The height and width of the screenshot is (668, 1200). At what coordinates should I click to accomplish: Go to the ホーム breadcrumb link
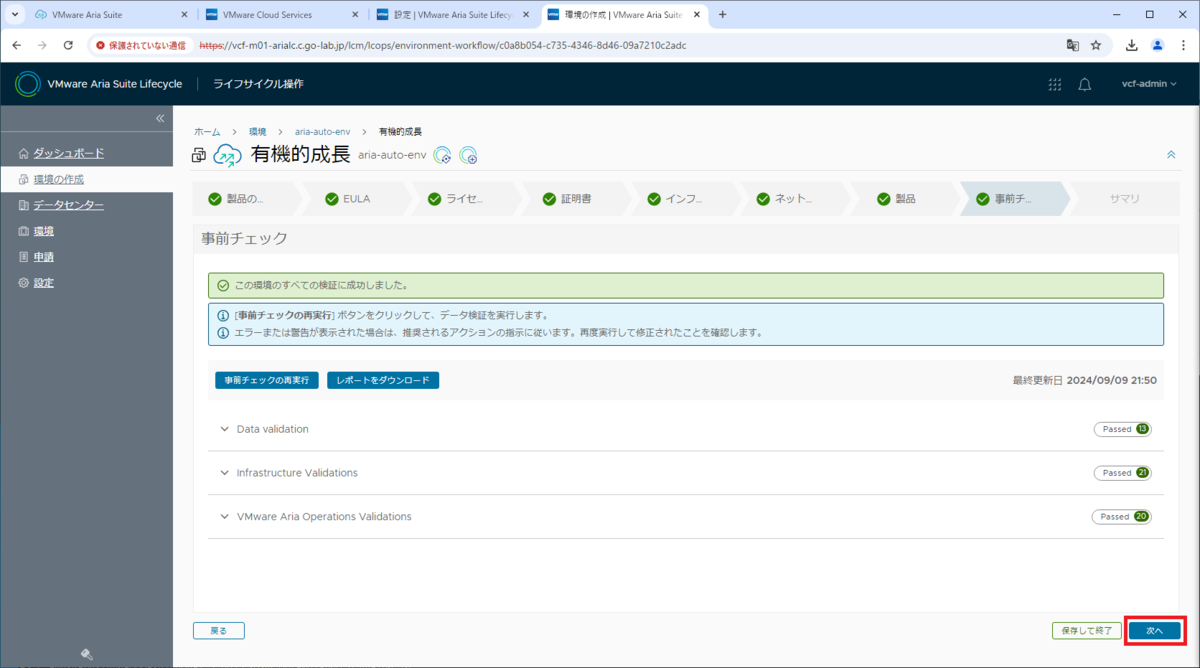(207, 132)
